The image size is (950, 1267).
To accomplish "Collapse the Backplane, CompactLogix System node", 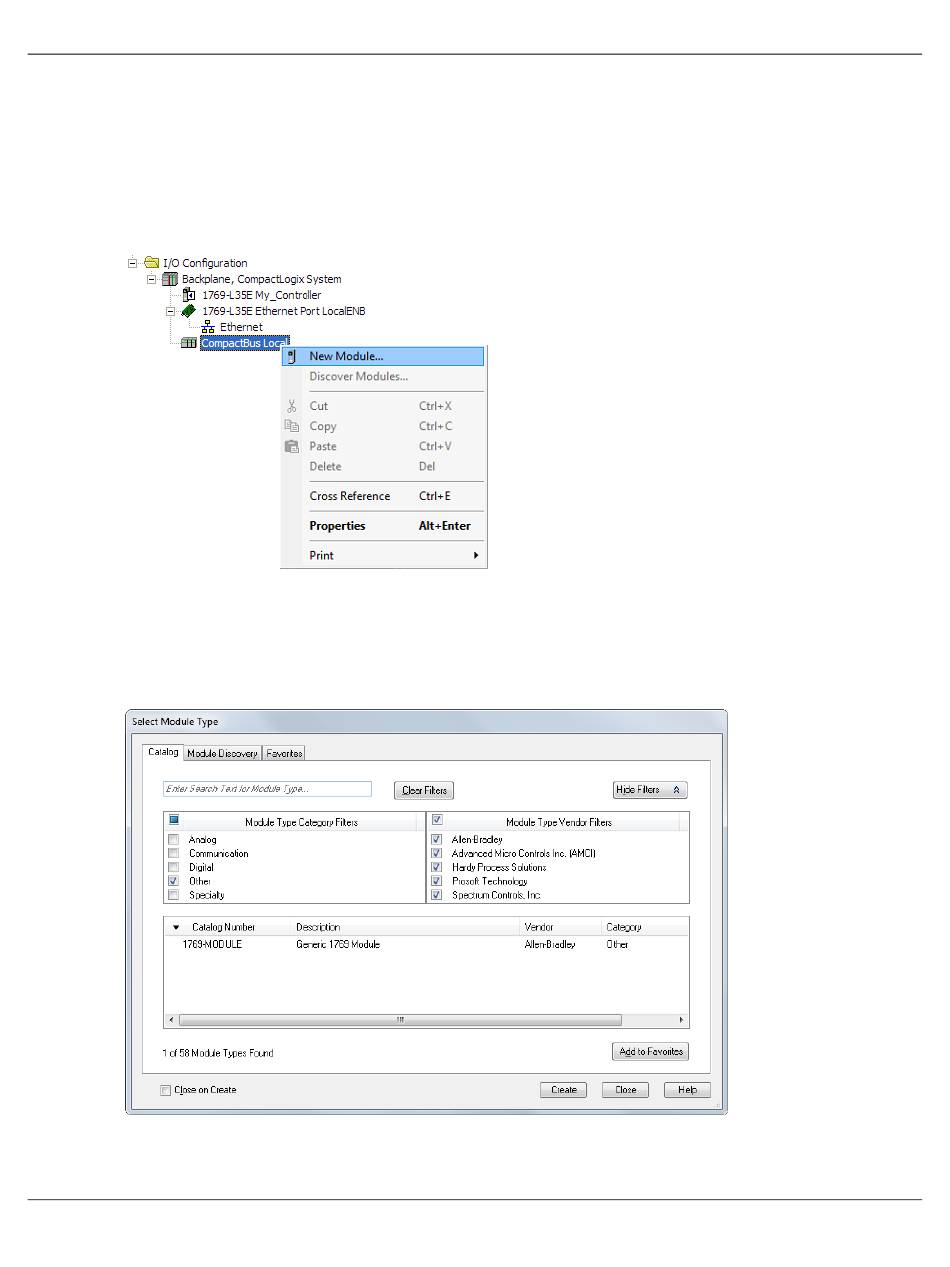I will 152,279.
